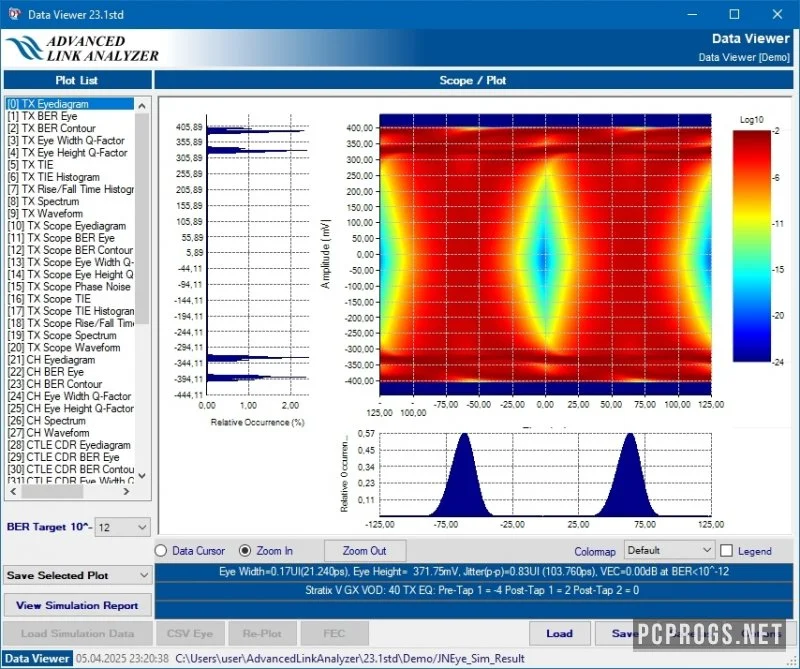This screenshot has width=800, height=669.
Task: Select [9] TX Waveform plot
Action: click(x=70, y=213)
